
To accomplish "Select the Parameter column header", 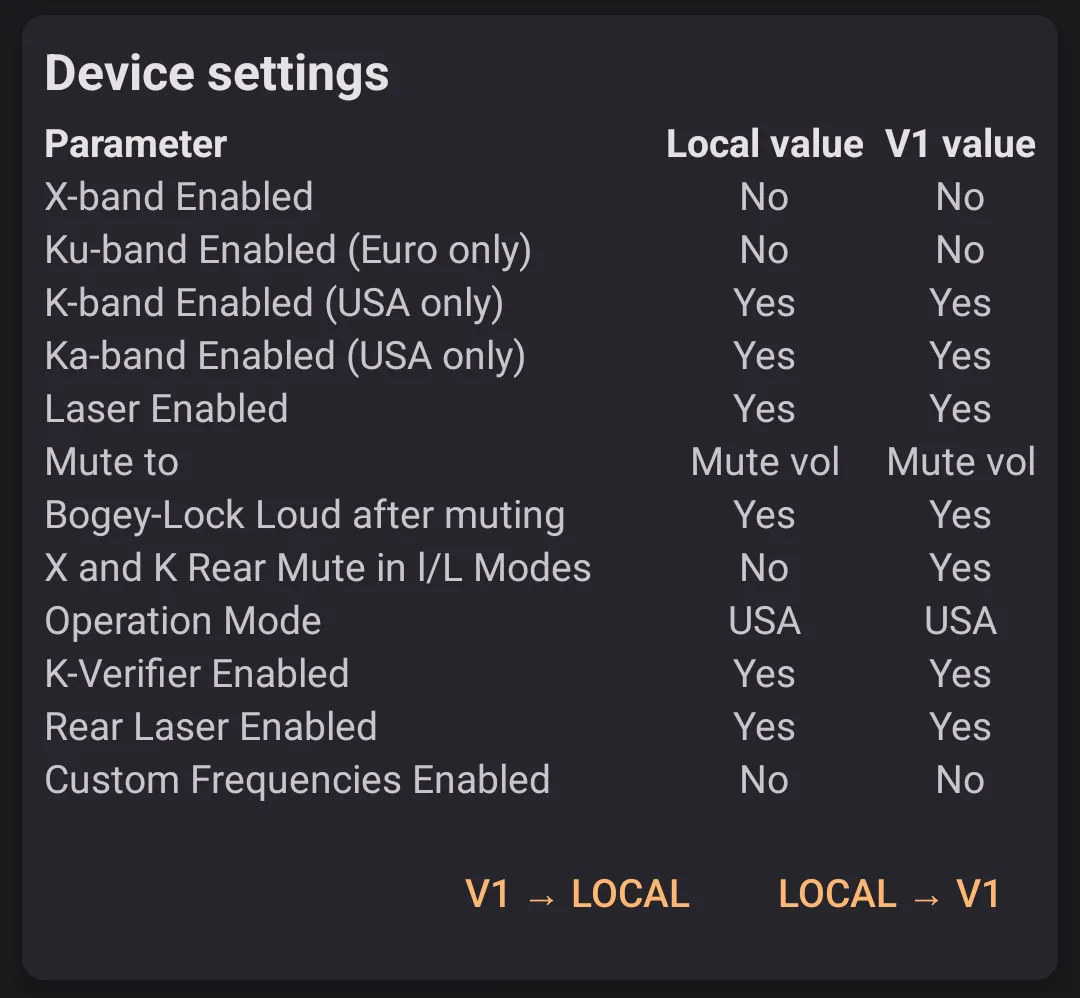I will tap(136, 144).
